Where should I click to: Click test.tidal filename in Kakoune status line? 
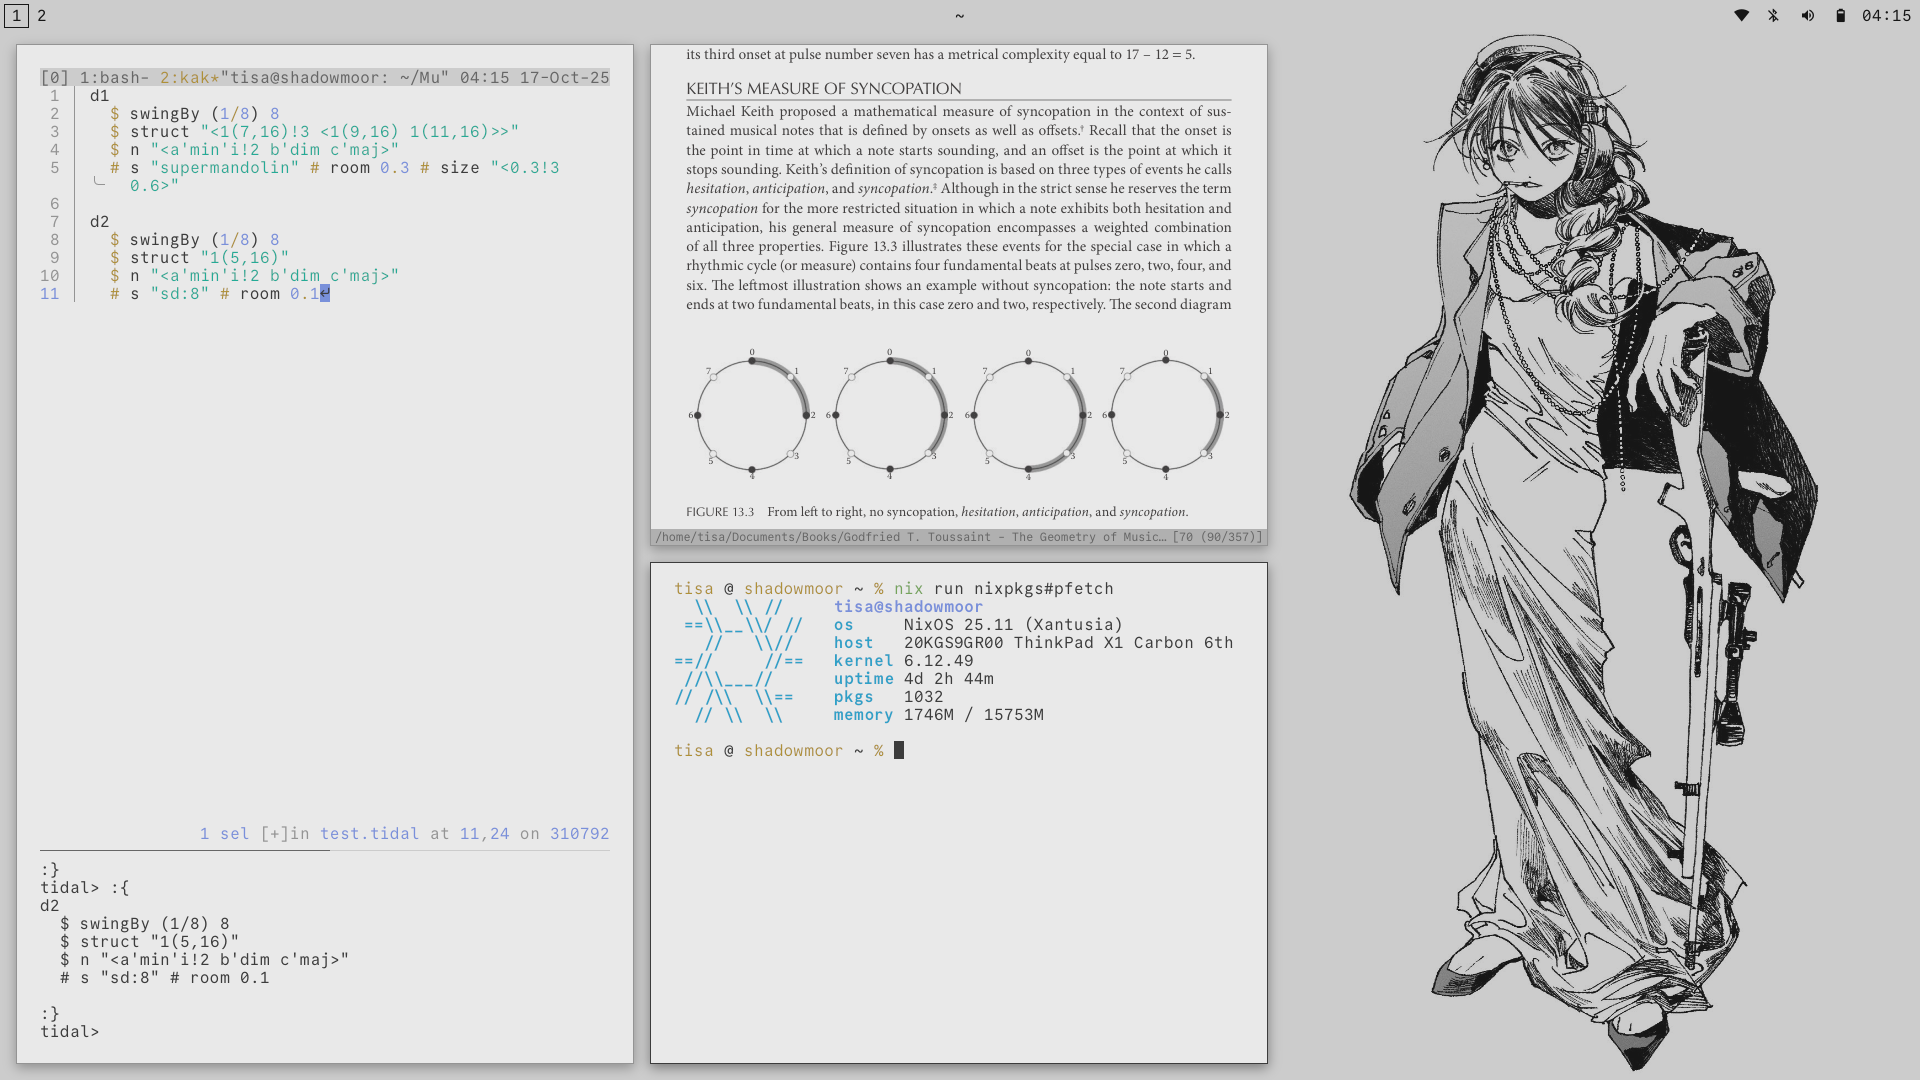369,833
